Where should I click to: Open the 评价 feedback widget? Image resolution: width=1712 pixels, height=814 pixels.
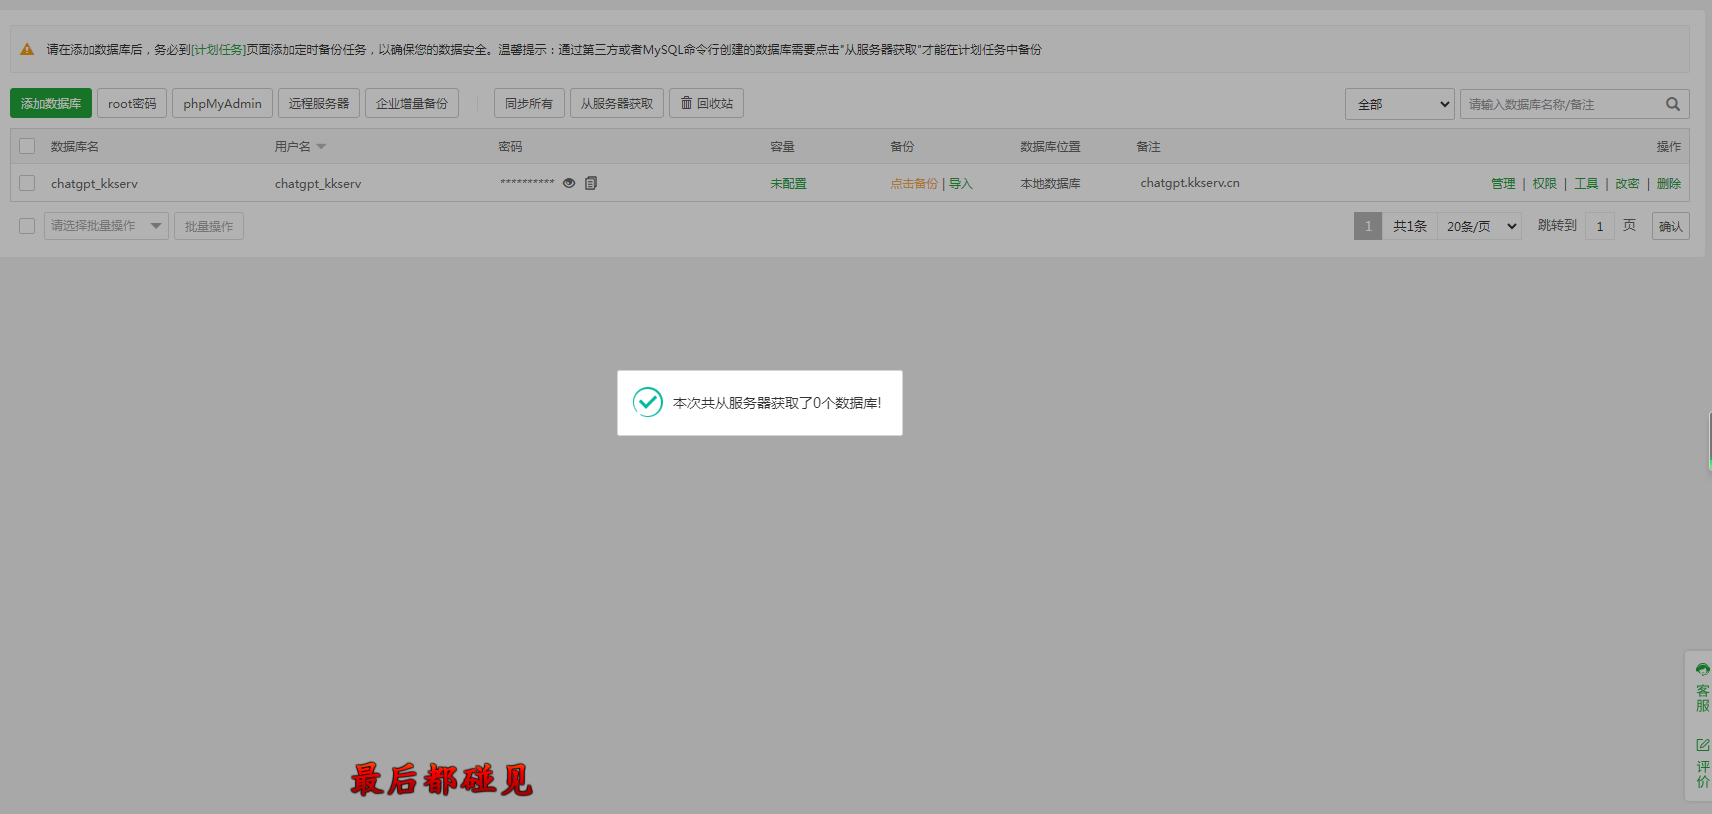[x=1702, y=763]
